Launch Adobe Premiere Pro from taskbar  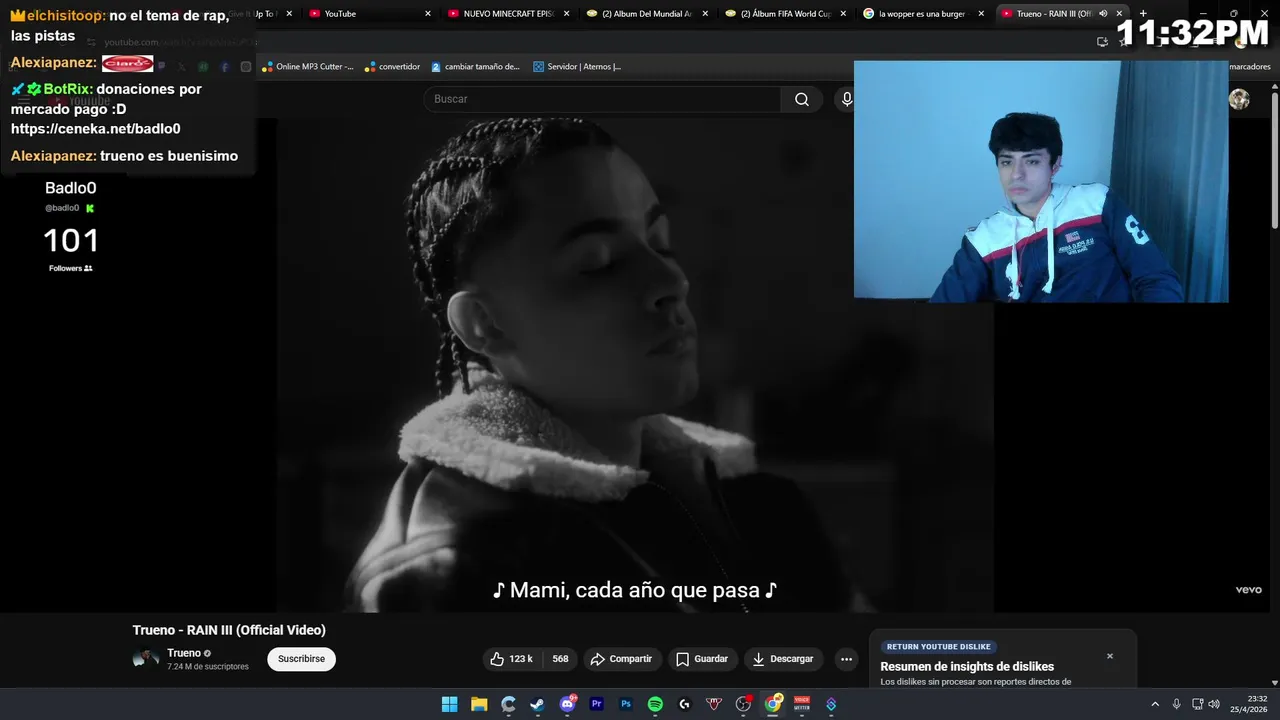(x=597, y=704)
